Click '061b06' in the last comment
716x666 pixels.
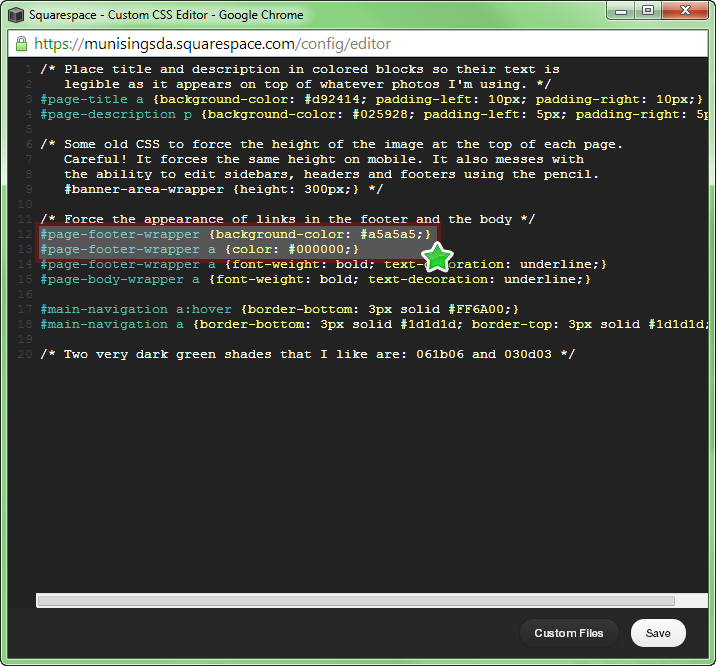(440, 354)
